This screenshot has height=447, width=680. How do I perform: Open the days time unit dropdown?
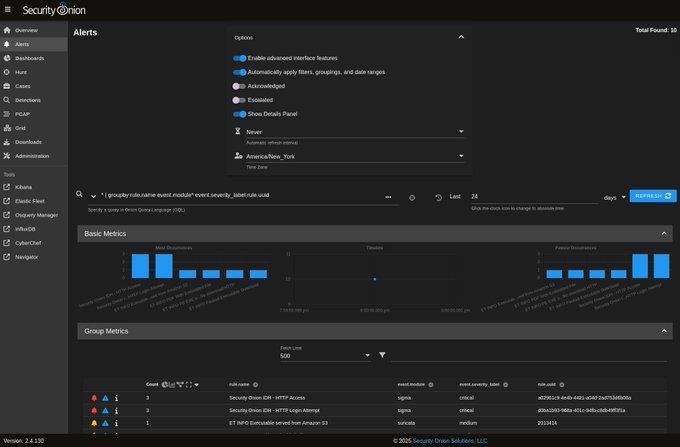pyautogui.click(x=615, y=197)
